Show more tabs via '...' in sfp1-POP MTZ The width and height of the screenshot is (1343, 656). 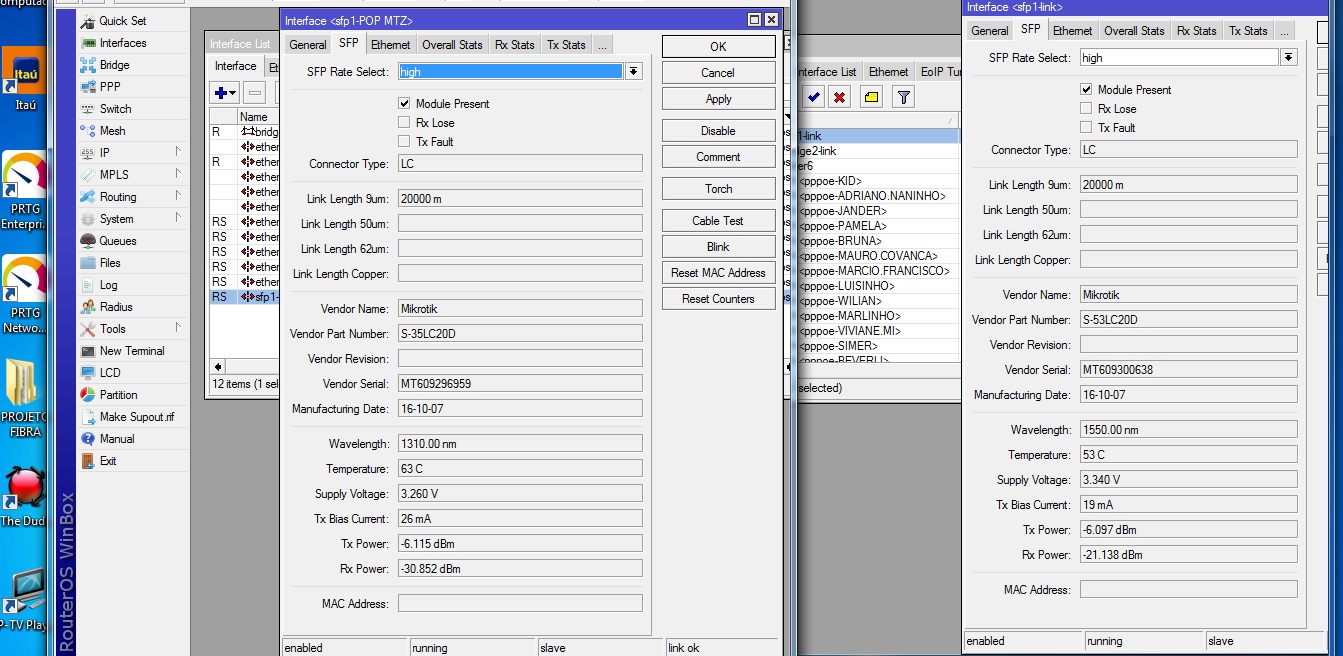[602, 45]
